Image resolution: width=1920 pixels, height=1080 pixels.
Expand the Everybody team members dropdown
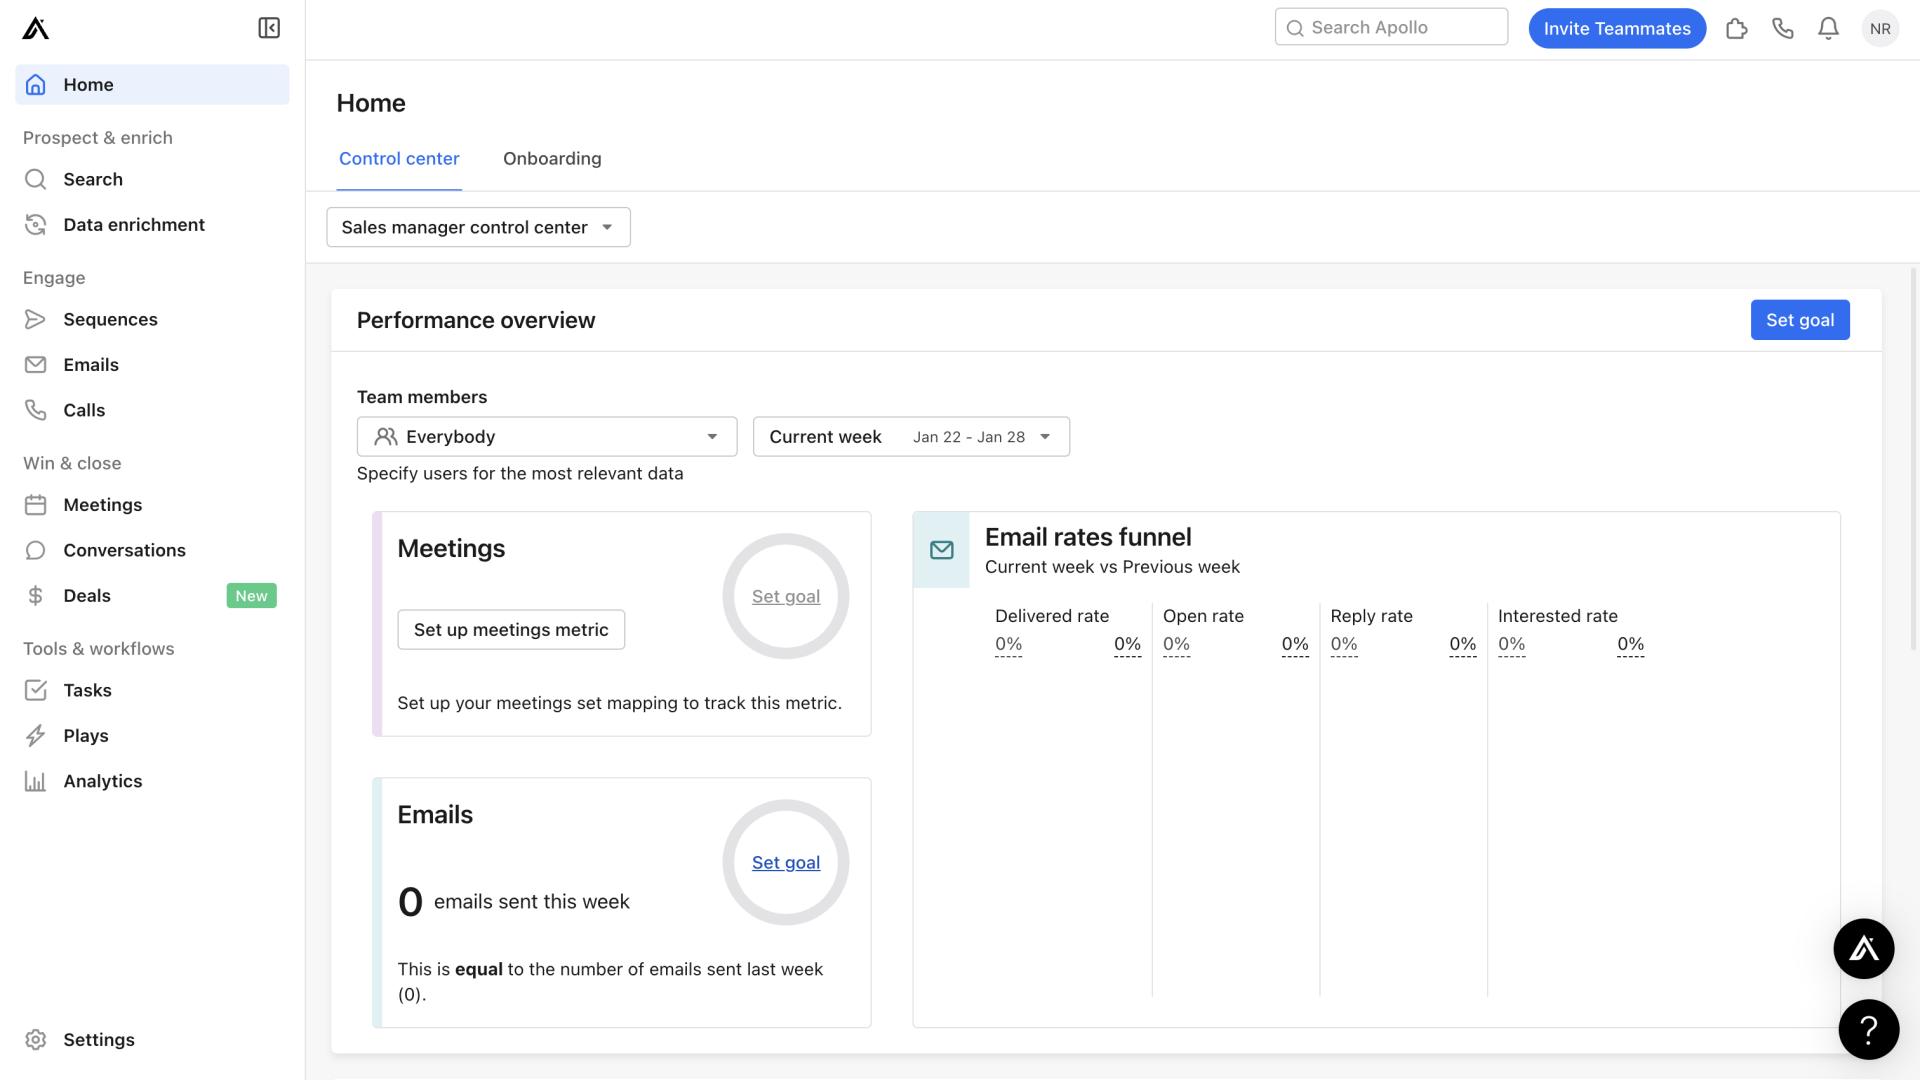[547, 437]
